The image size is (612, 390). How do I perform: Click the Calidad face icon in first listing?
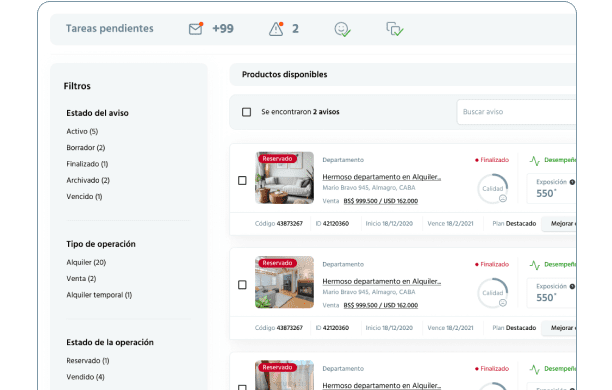point(503,199)
